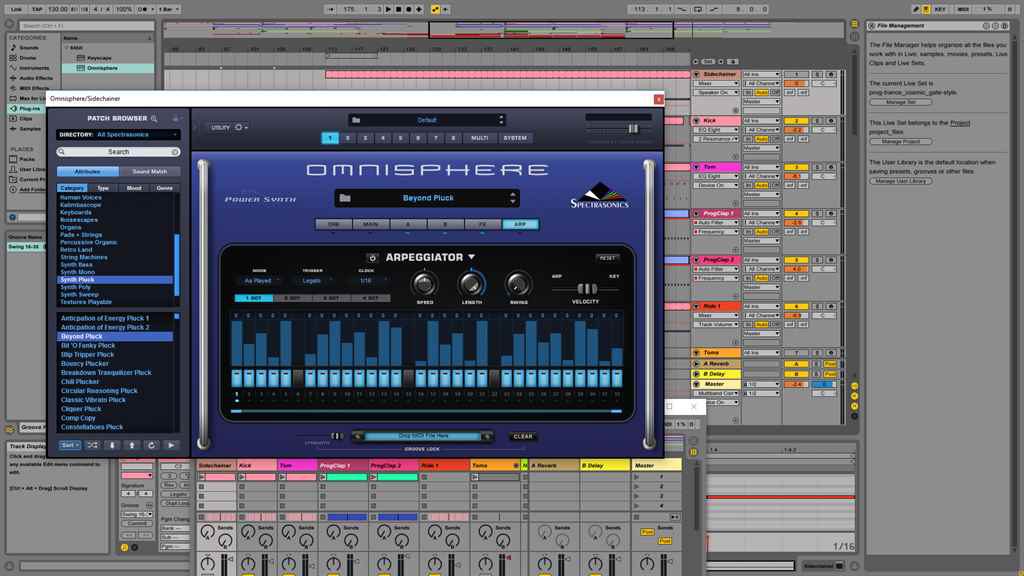
Task: Select Audio Effects in Live browser
Action: (36, 78)
